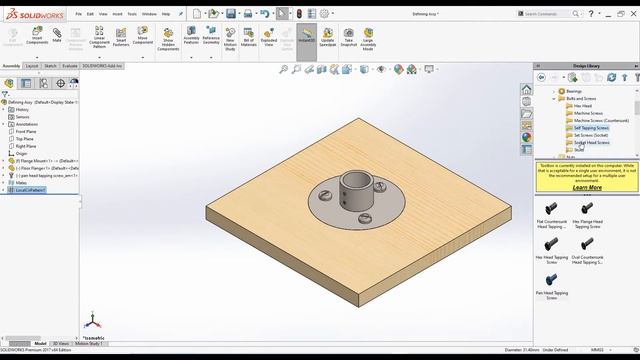Click the Rebuild traffic light icon
Viewport: 640px width, 360px height.
tap(299, 14)
